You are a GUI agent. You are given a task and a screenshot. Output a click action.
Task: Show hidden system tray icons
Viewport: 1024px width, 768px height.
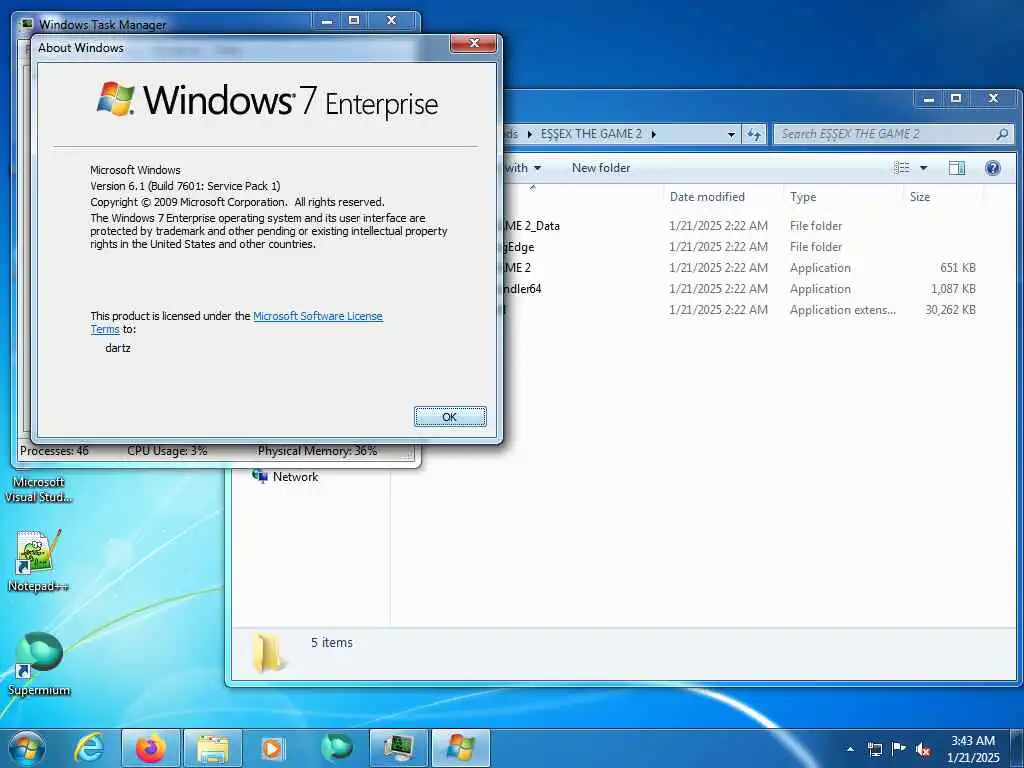(850, 749)
